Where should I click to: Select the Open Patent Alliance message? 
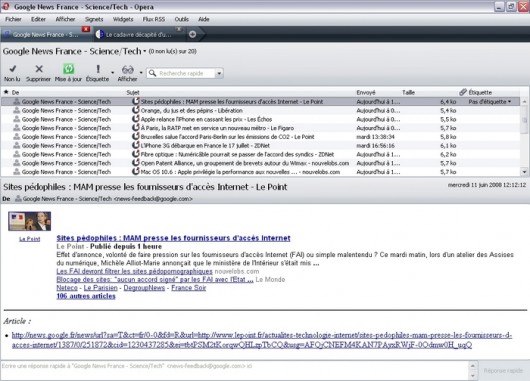pos(260,163)
